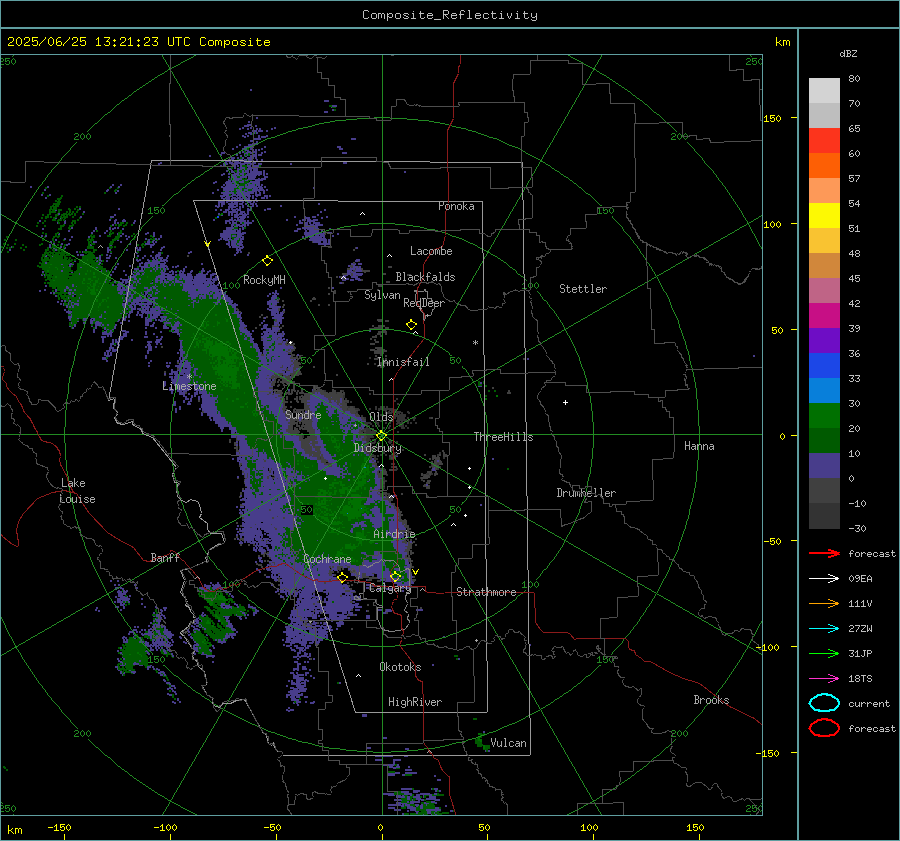Click the yellow diamond marker above Calgary
The image size is (900, 841).
[x=395, y=576]
